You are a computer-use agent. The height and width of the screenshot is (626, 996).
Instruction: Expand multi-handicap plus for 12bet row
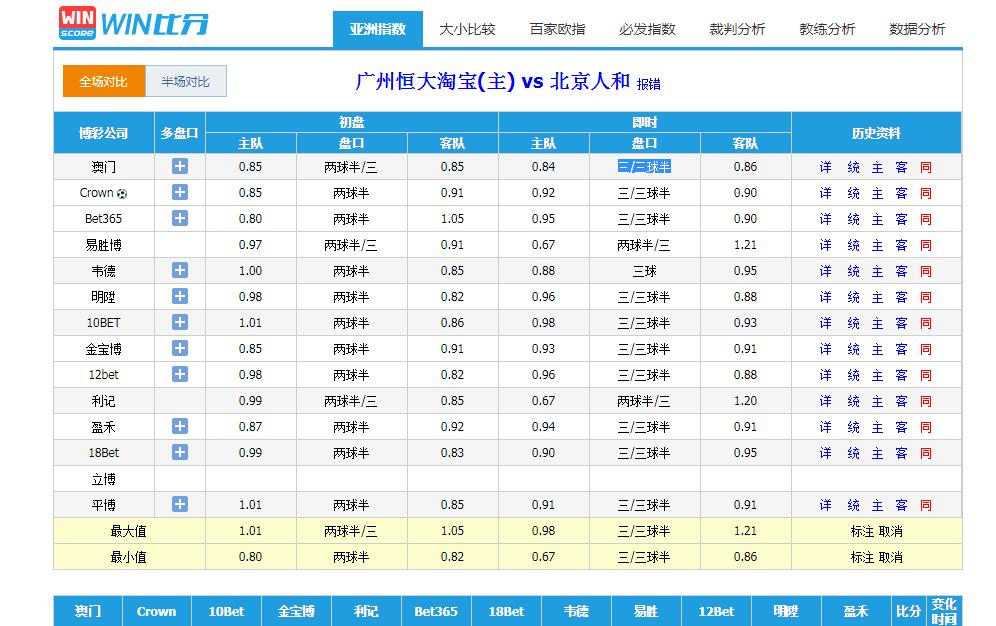(180, 375)
